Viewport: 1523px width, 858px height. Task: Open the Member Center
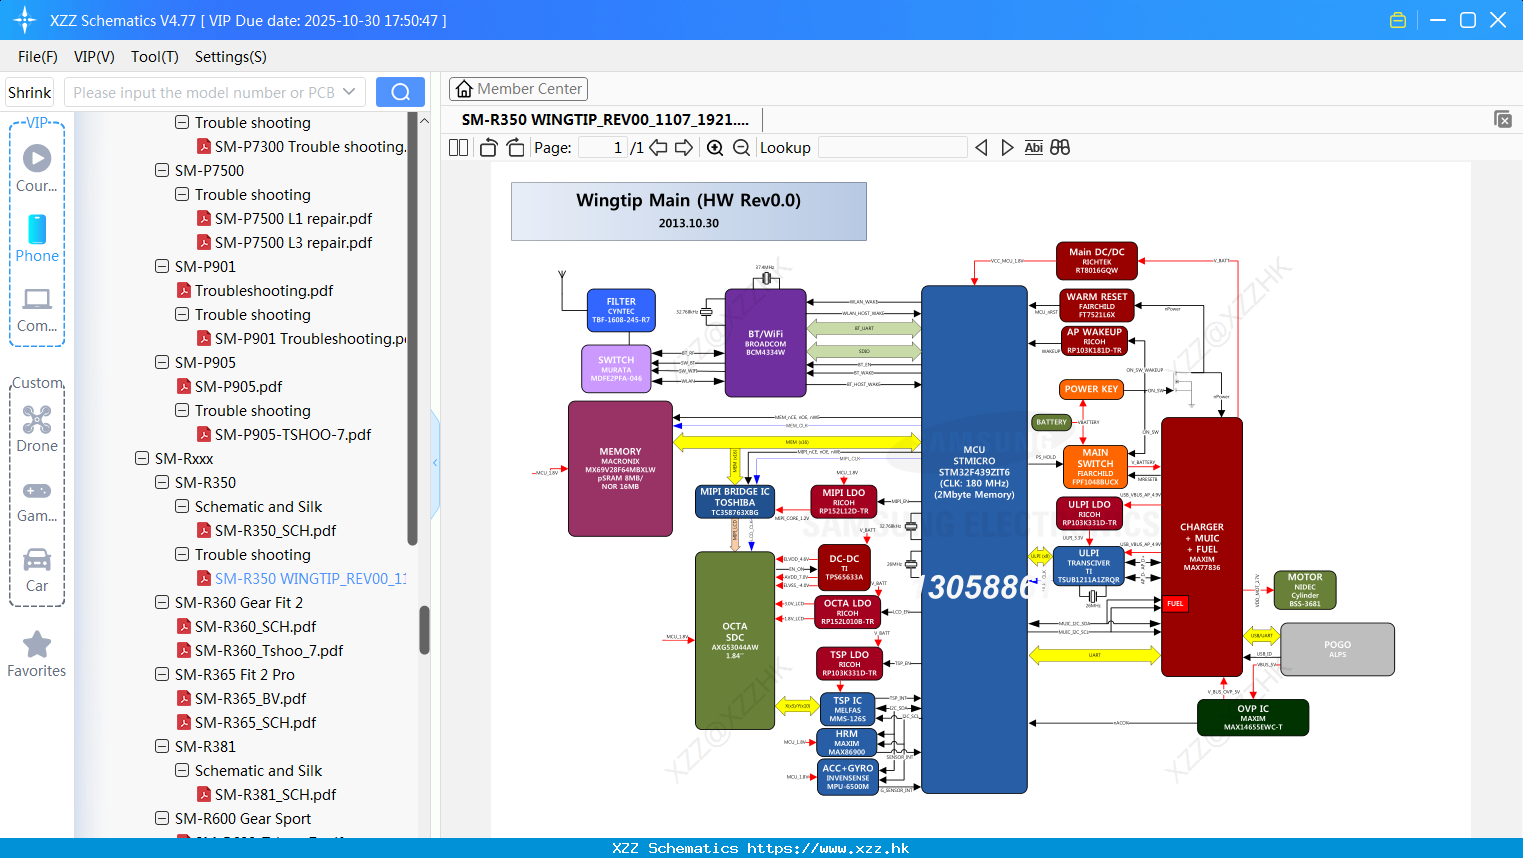click(x=518, y=89)
